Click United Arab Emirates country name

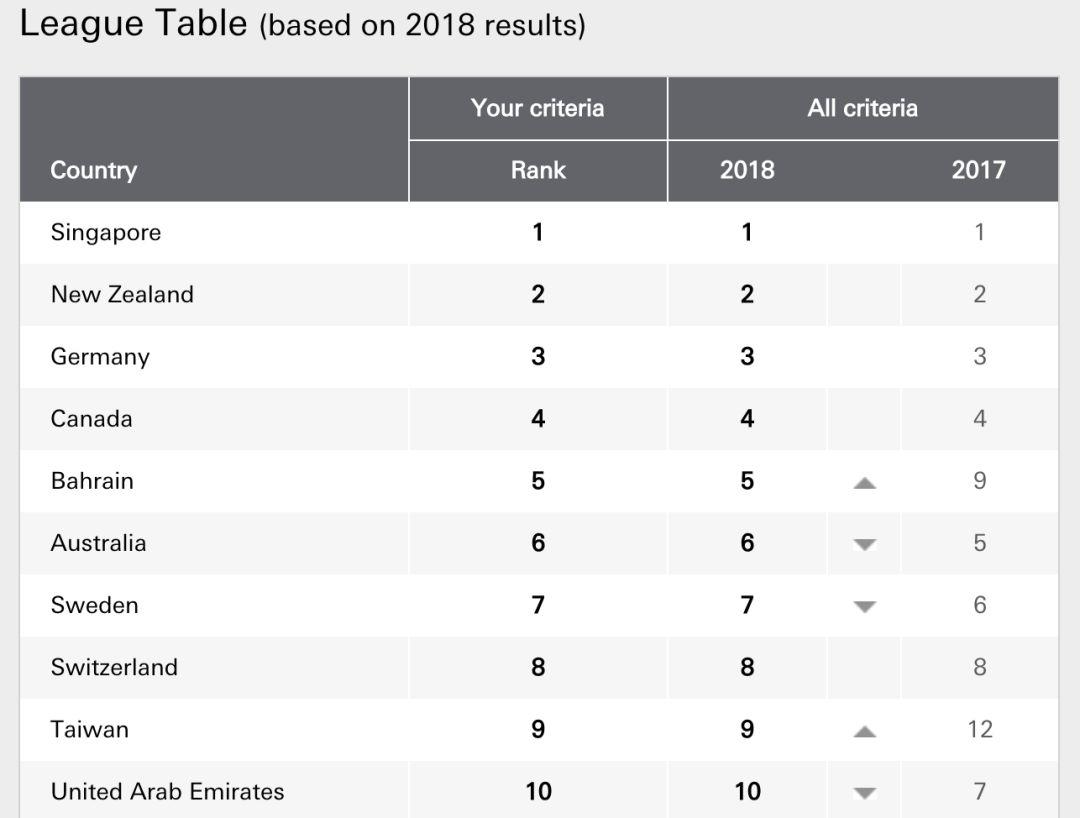point(168,791)
